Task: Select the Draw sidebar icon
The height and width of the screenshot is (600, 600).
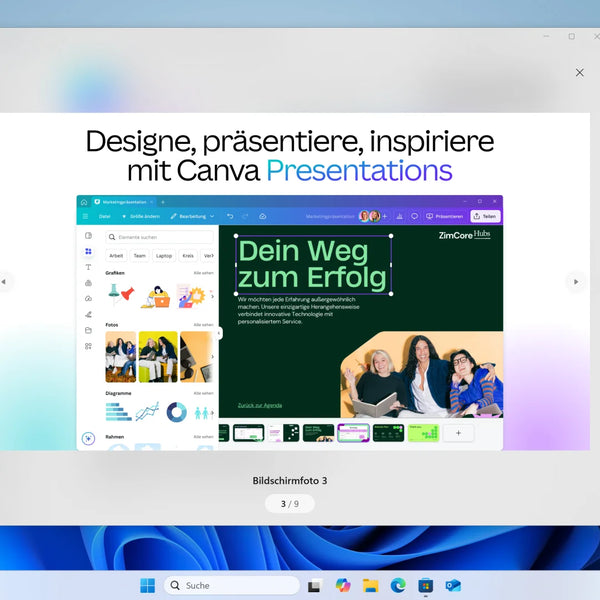Action: tap(88, 315)
